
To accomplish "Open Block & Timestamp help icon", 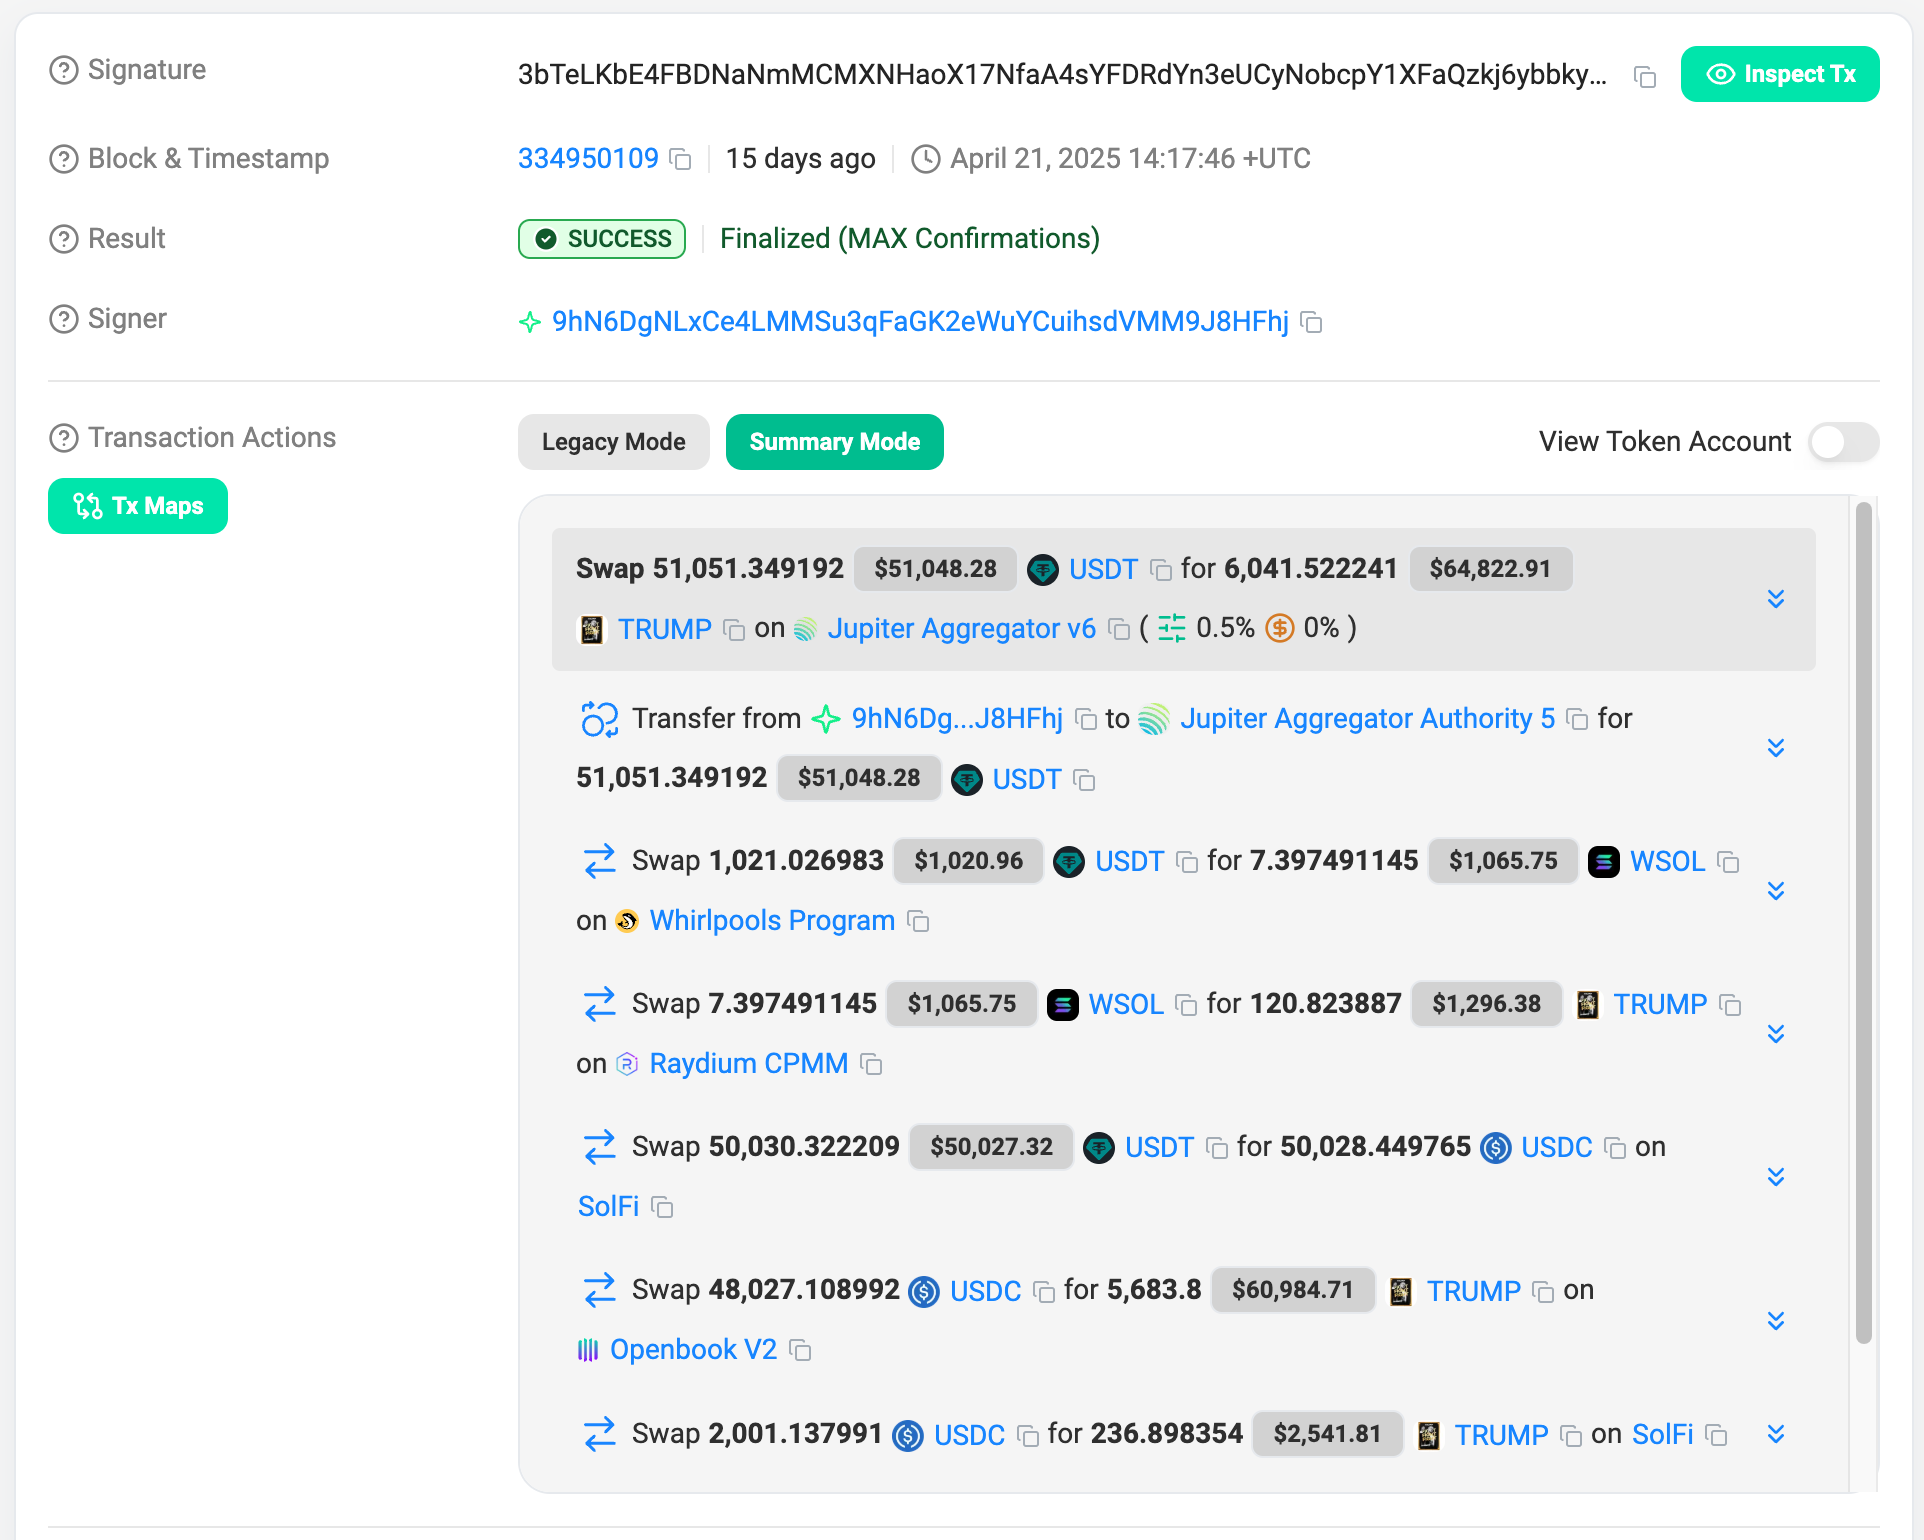I will pos(64,159).
